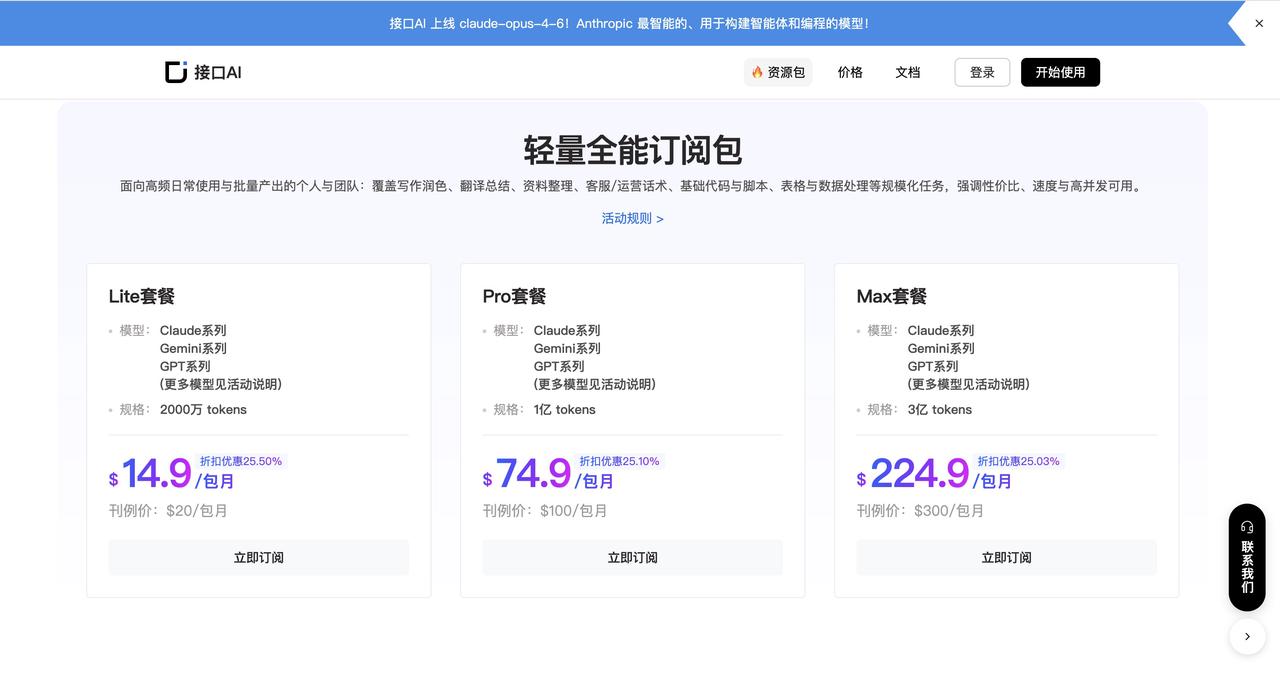Click the 折扣优惠25.10% discount badge
Viewport: 1280px width, 694px height.
click(x=619, y=461)
